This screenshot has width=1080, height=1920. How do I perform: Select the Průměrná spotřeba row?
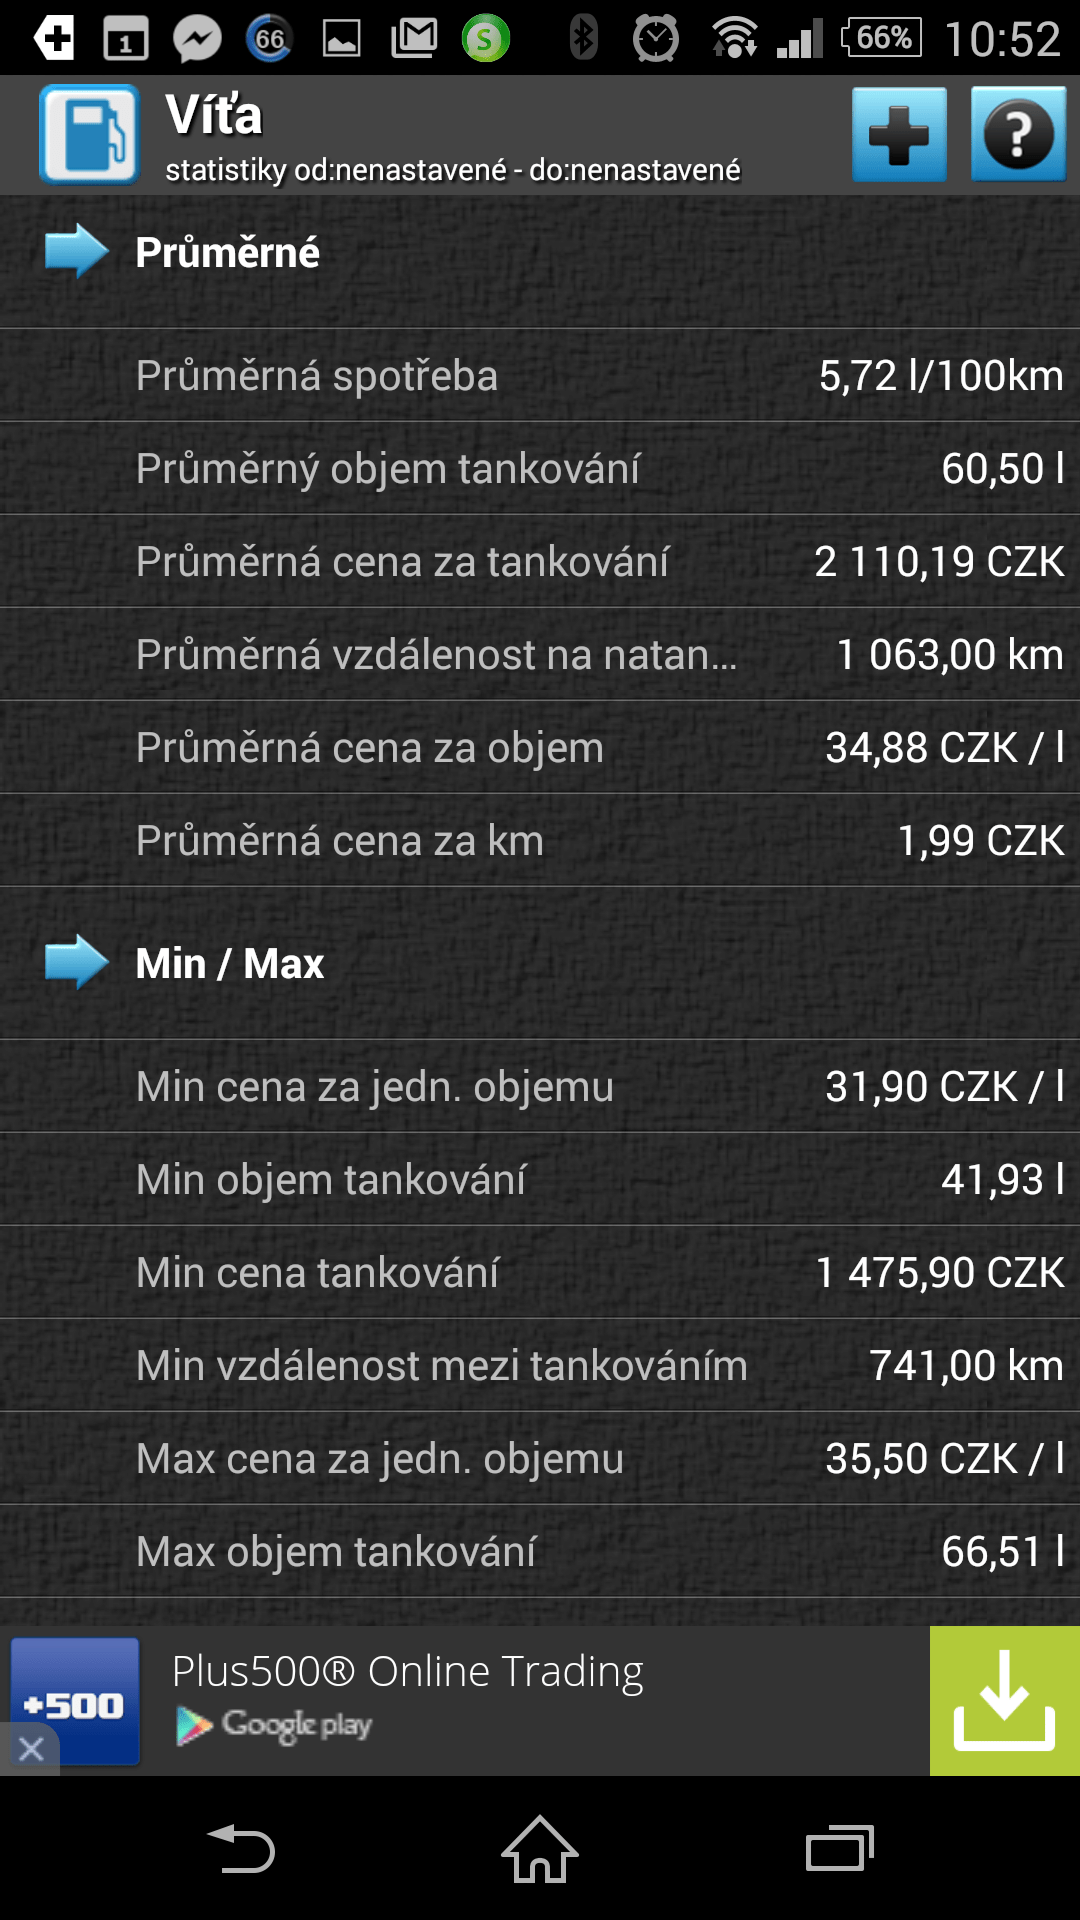(540, 375)
